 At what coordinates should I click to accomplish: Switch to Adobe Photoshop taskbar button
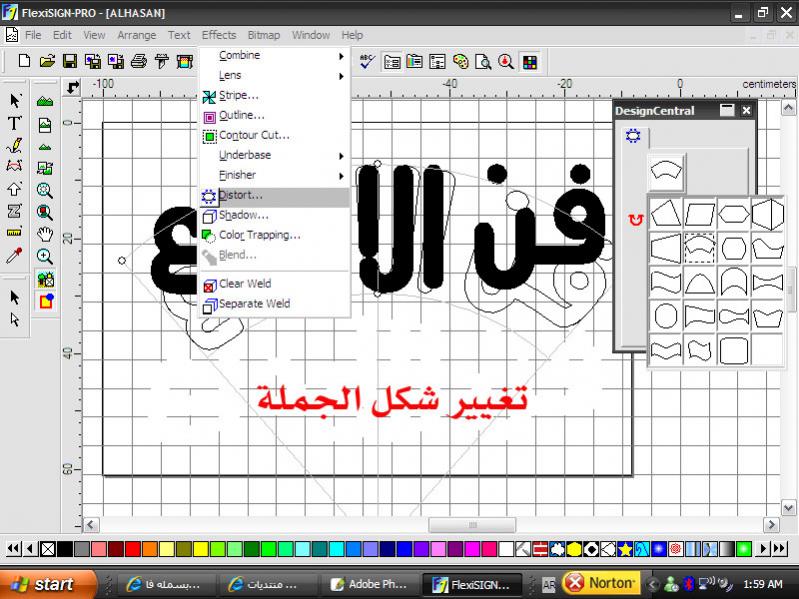[367, 584]
